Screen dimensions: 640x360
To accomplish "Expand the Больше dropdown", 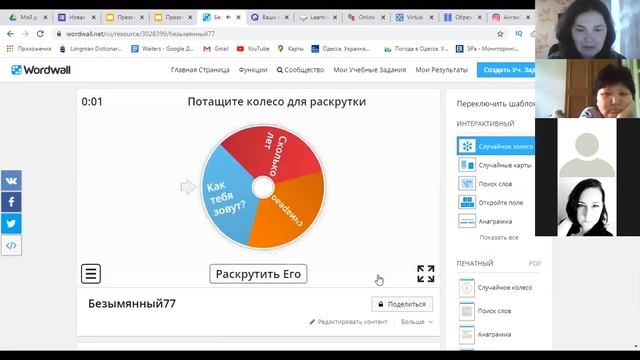I will click(x=416, y=322).
